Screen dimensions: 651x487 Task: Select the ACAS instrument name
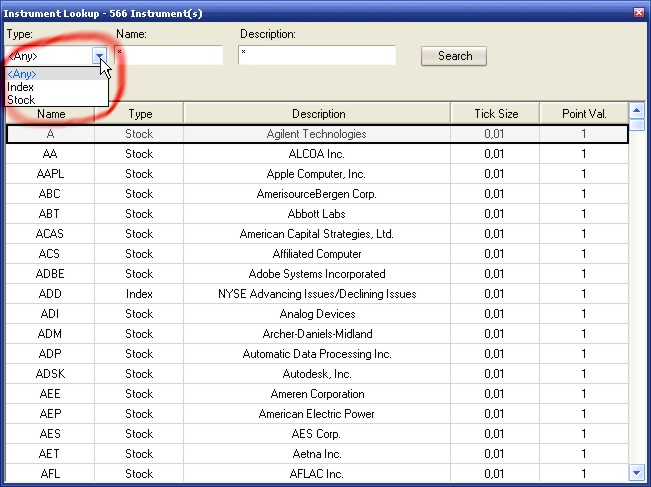[50, 234]
